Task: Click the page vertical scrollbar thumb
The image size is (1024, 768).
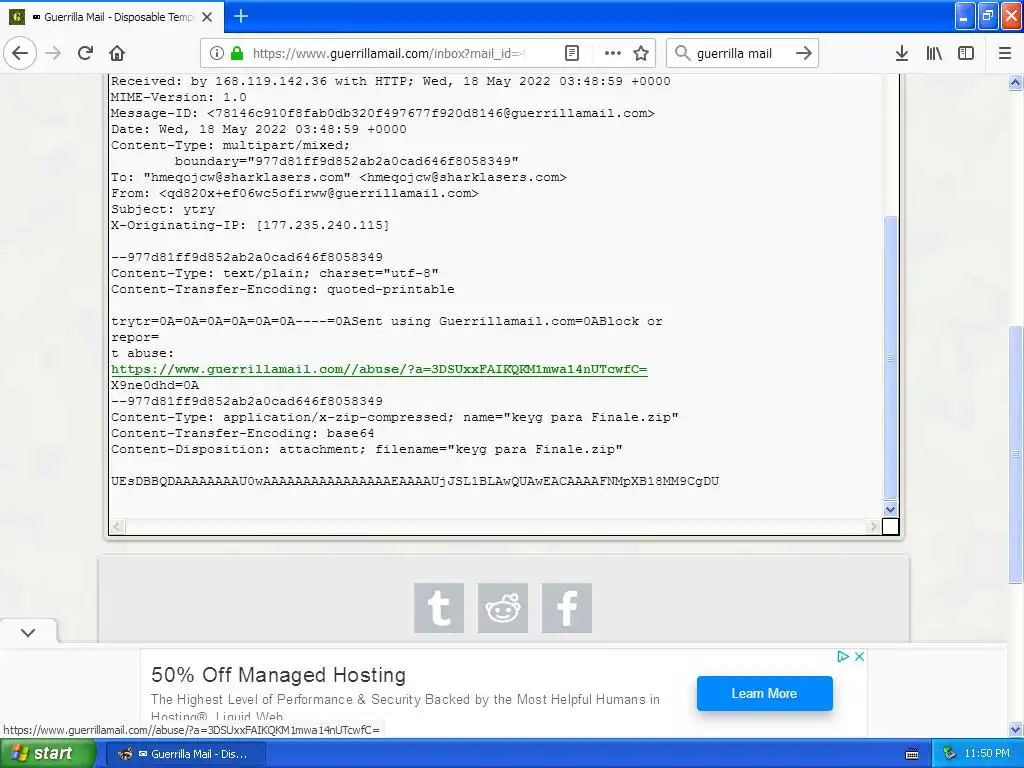Action: (x=1015, y=454)
